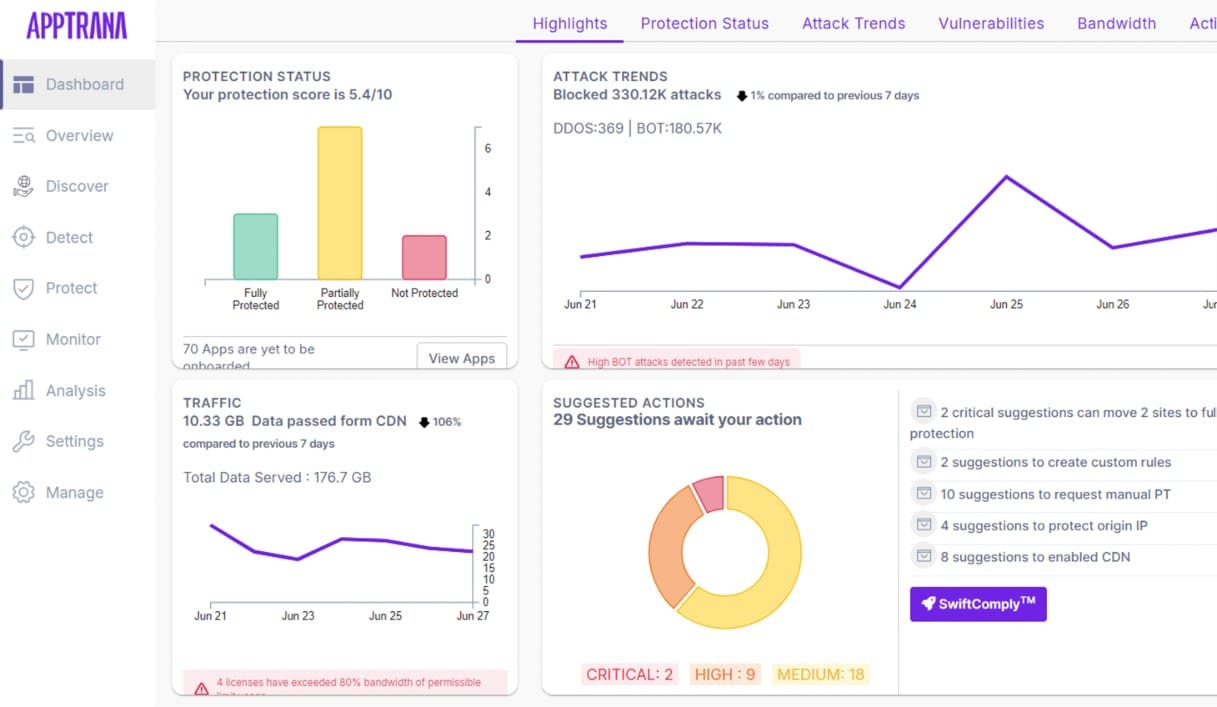Click 'Blocked 330.12K attacks' heading
The width and height of the screenshot is (1217, 707).
click(x=637, y=95)
